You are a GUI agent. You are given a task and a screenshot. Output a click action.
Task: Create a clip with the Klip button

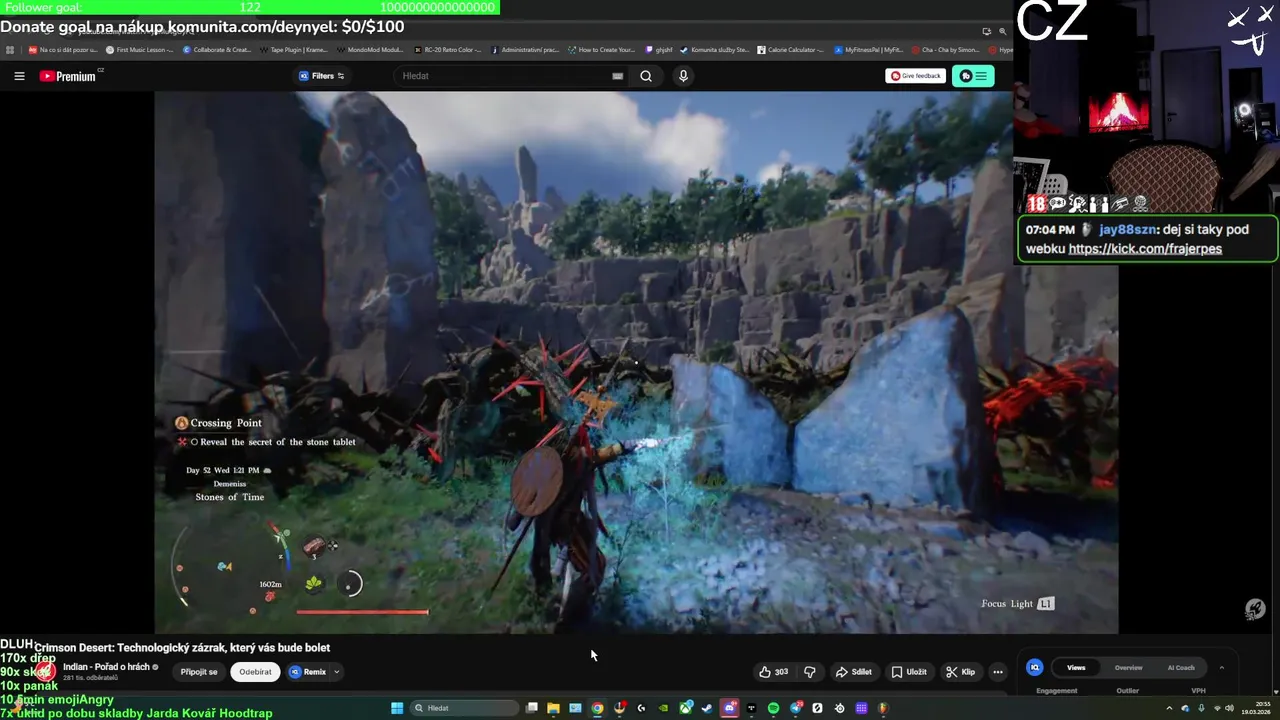click(961, 672)
